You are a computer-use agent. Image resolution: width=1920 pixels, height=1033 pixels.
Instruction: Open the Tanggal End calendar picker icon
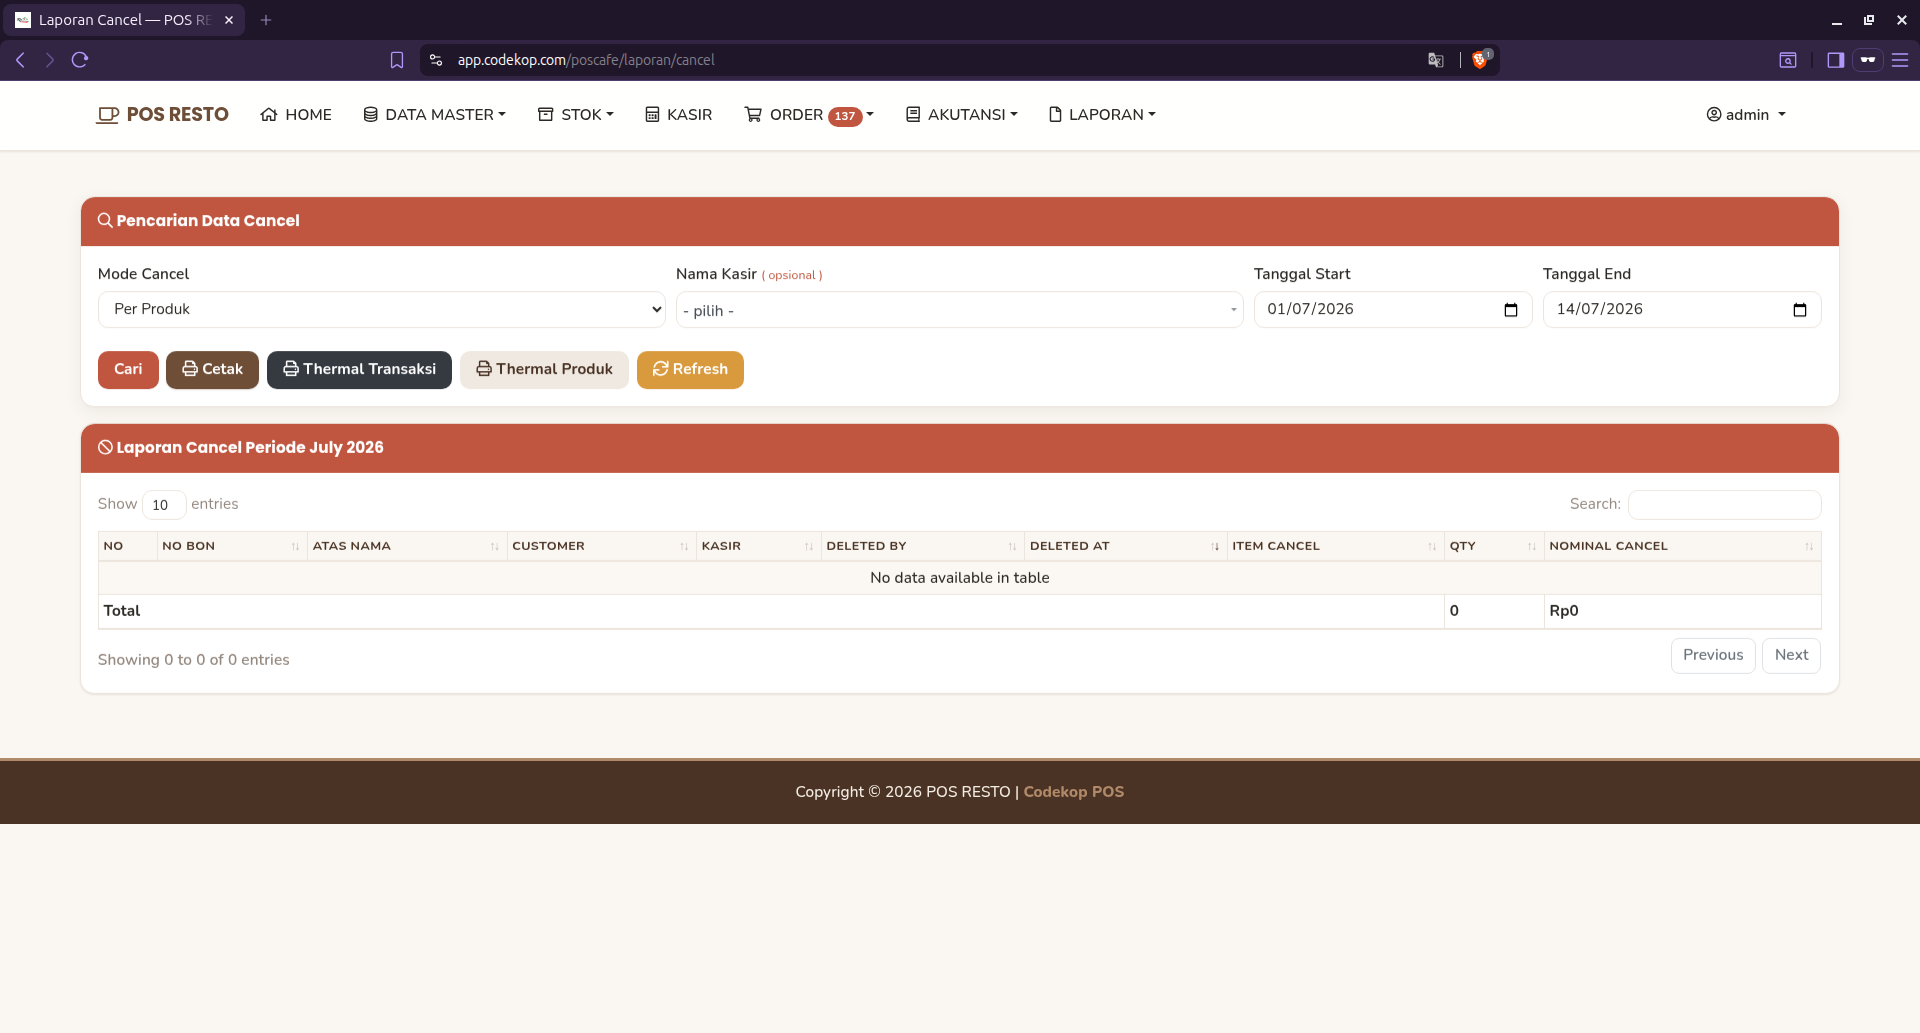pyautogui.click(x=1799, y=310)
